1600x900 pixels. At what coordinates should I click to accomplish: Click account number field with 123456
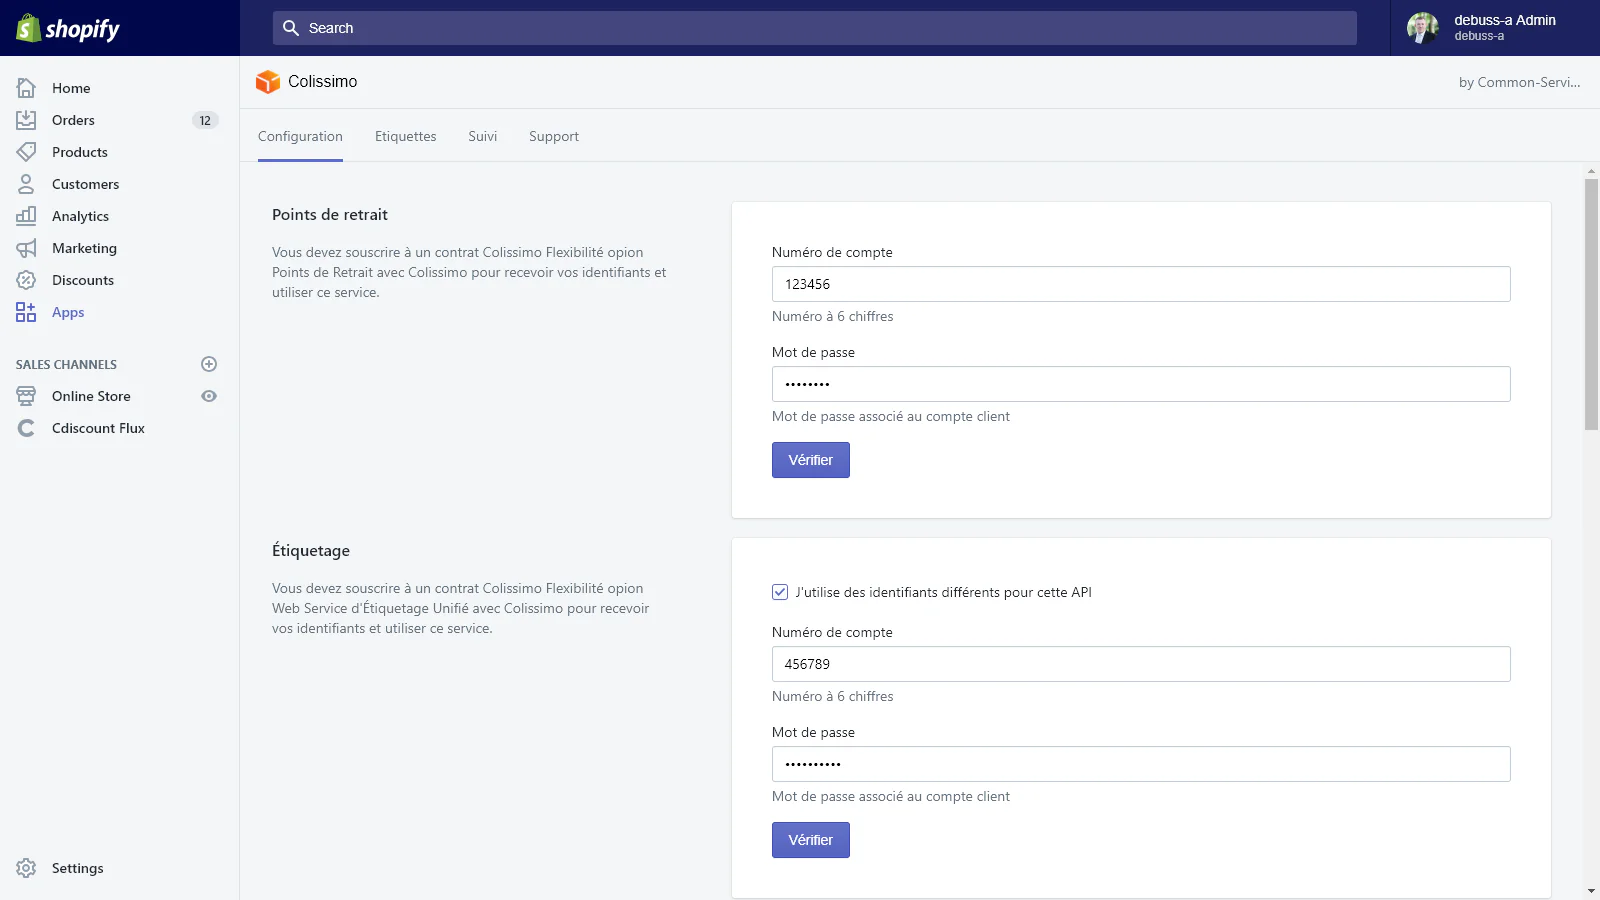(1141, 284)
